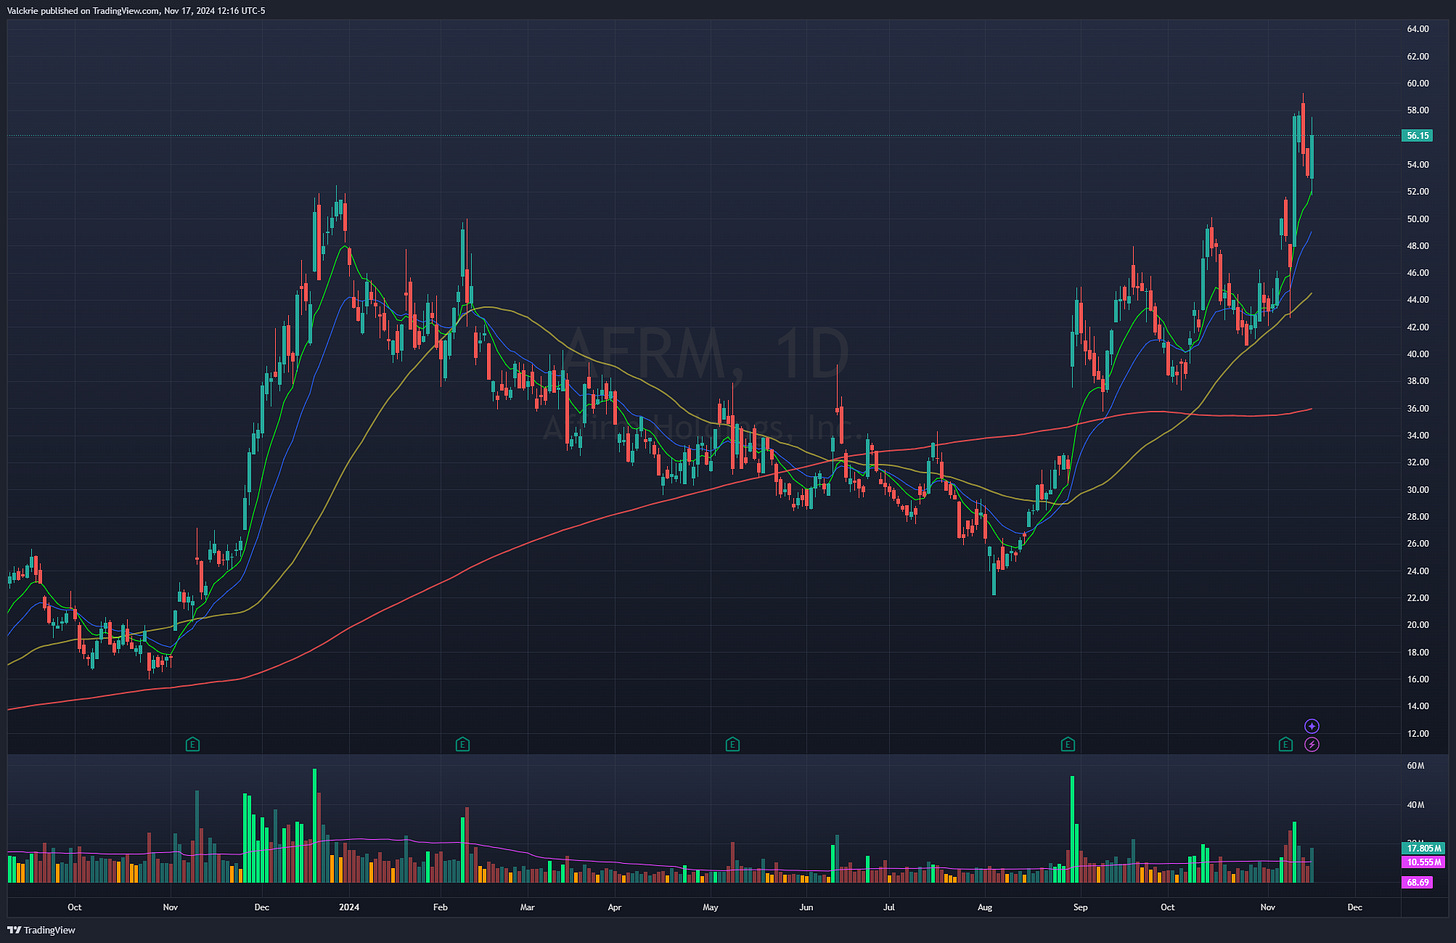Viewport: 1456px width, 943px height.
Task: Click the 10.555M volume average label
Action: click(1423, 861)
